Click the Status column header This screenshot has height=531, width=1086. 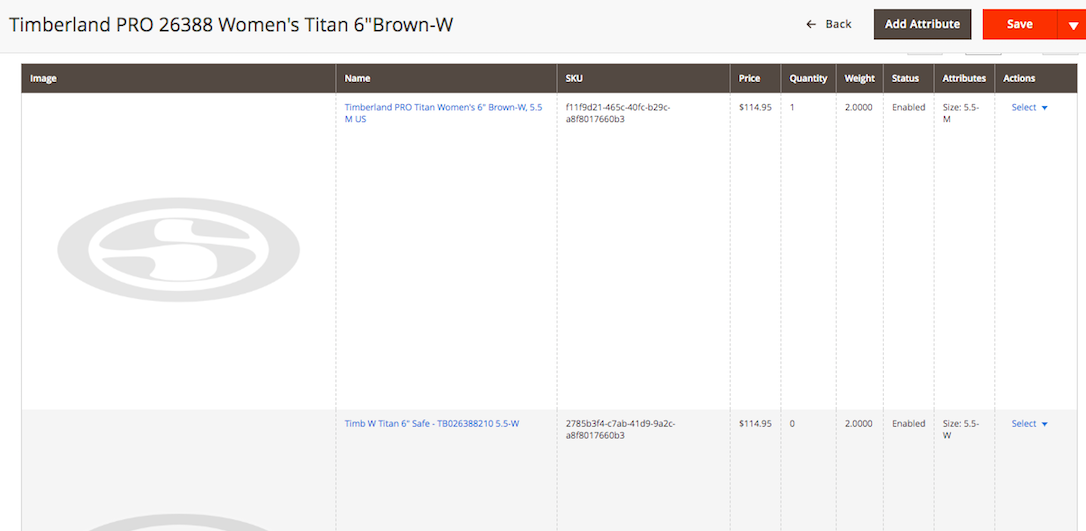pos(908,78)
